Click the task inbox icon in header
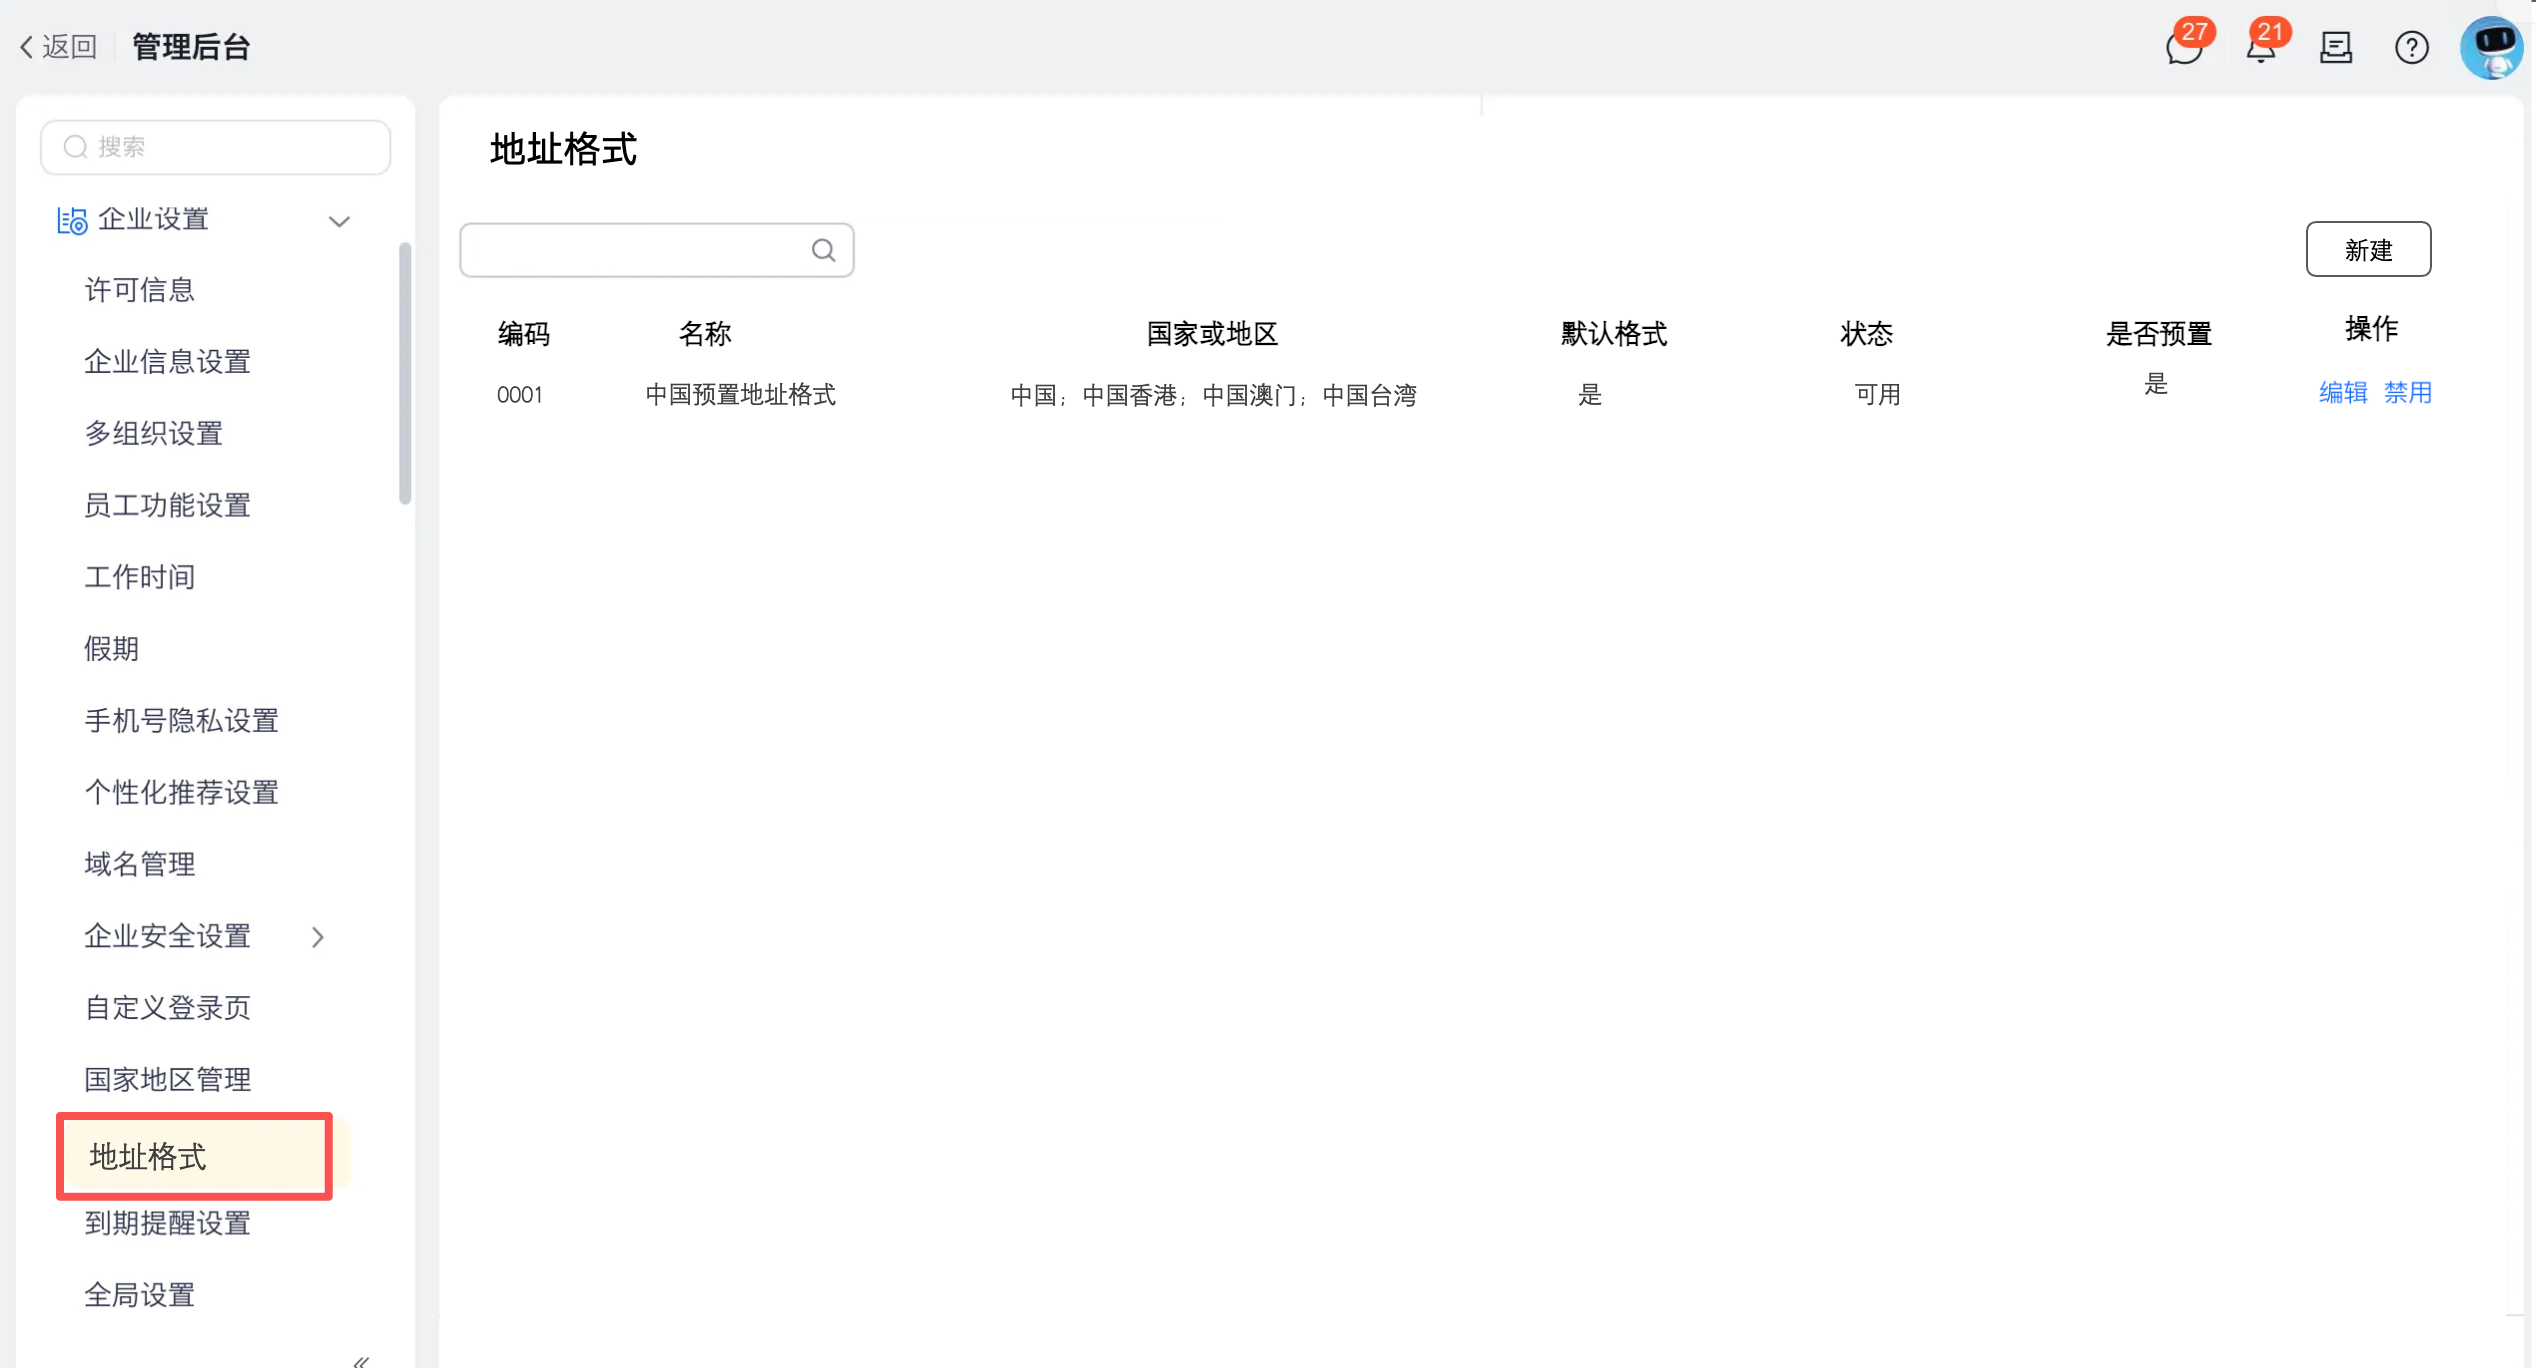Screen dimensions: 2536x1368 coord(2336,47)
